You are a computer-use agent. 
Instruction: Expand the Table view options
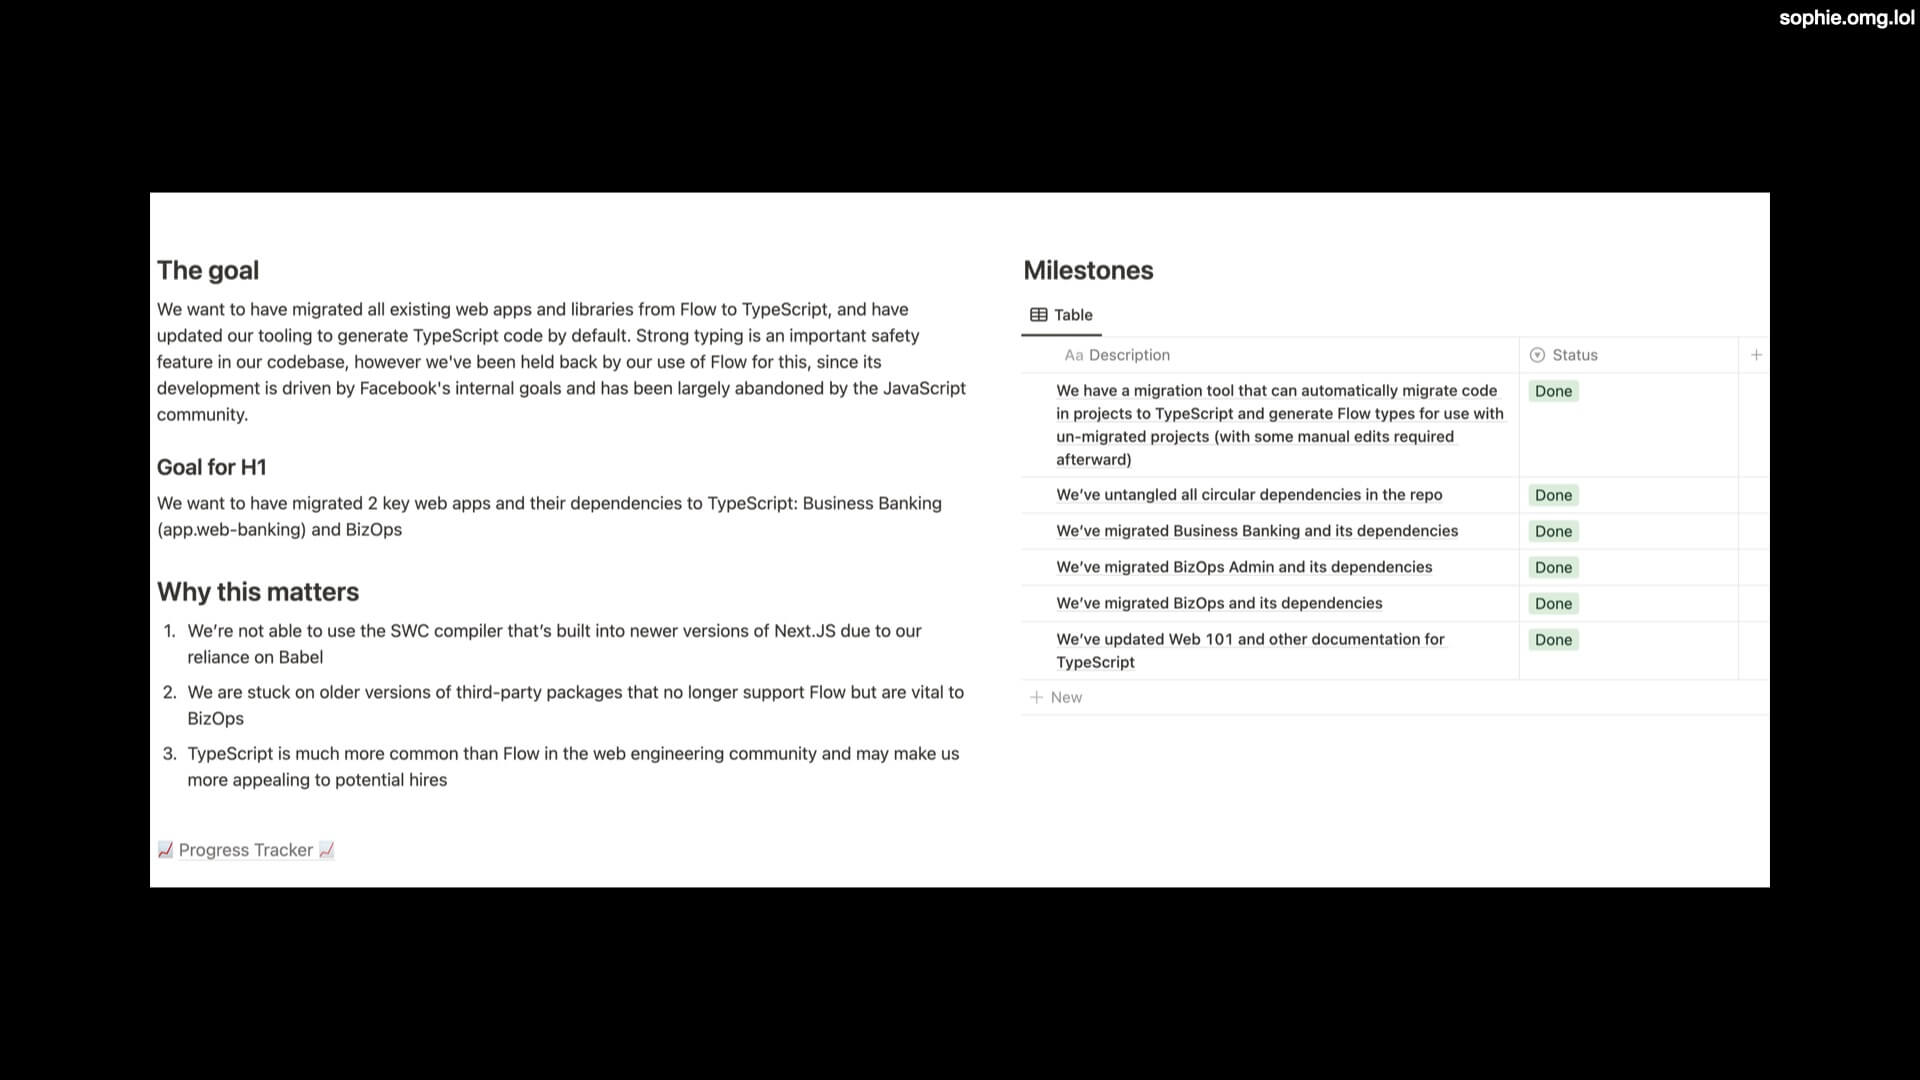(1062, 315)
